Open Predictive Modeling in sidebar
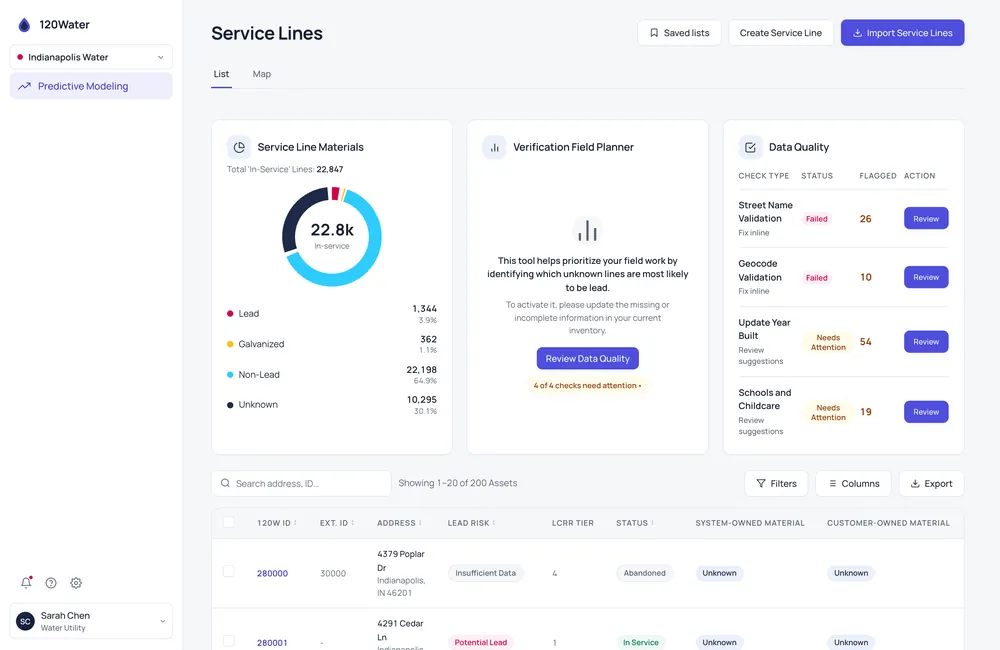This screenshot has height=650, width=1000. click(91, 86)
